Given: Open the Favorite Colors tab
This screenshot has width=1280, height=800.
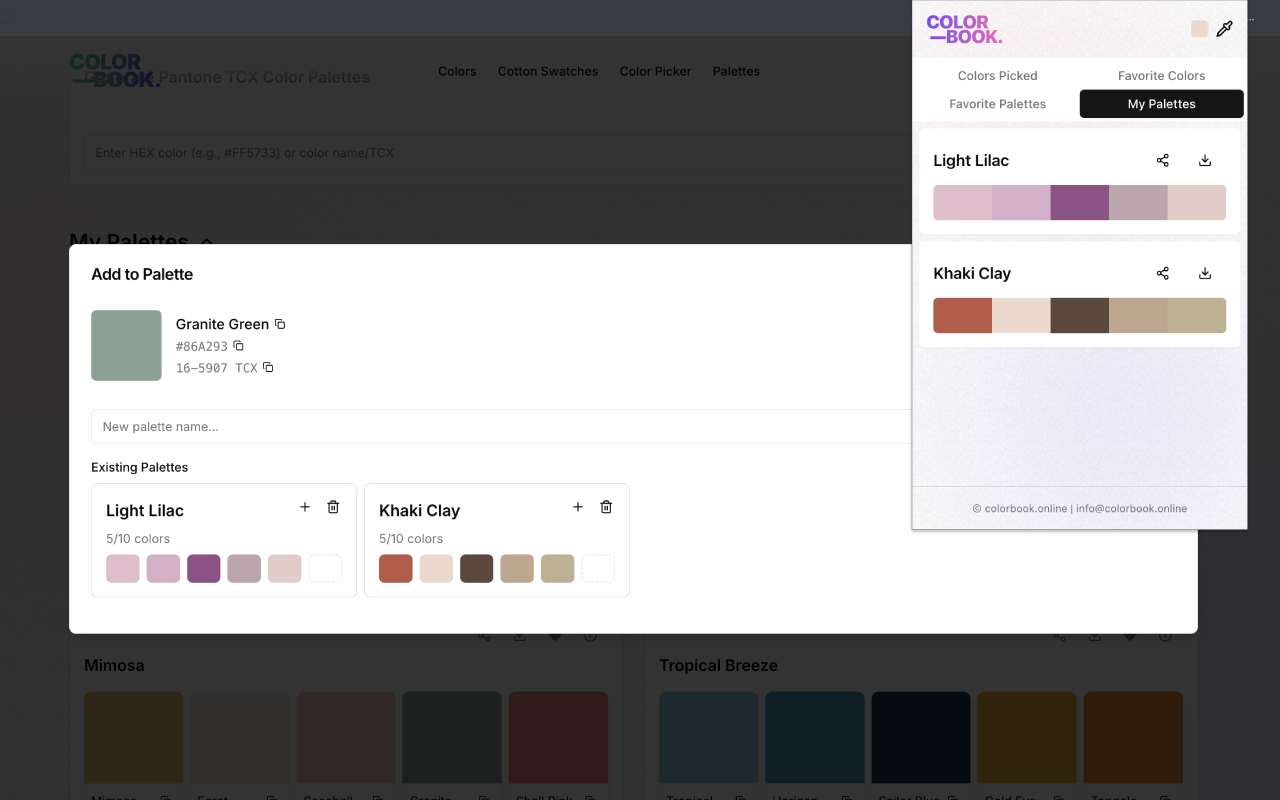Looking at the screenshot, I should click(1161, 75).
